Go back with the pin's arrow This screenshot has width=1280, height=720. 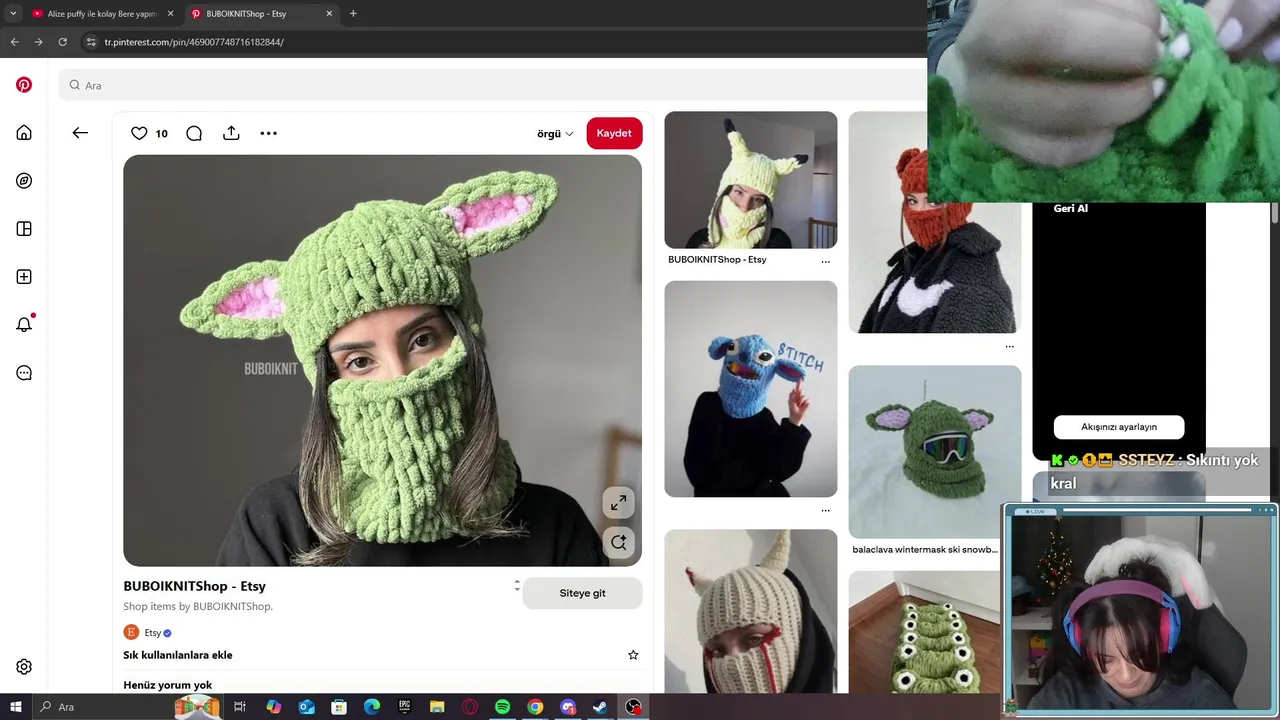click(x=80, y=133)
